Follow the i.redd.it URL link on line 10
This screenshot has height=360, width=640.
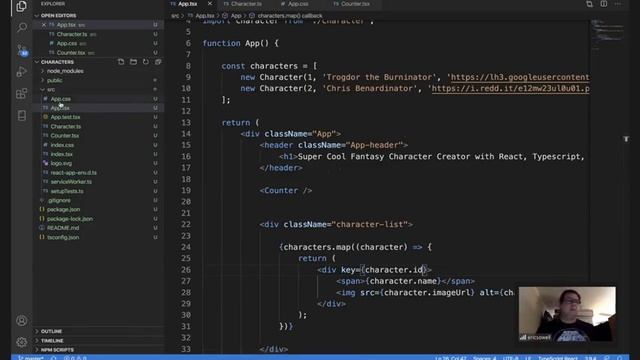click(x=510, y=88)
